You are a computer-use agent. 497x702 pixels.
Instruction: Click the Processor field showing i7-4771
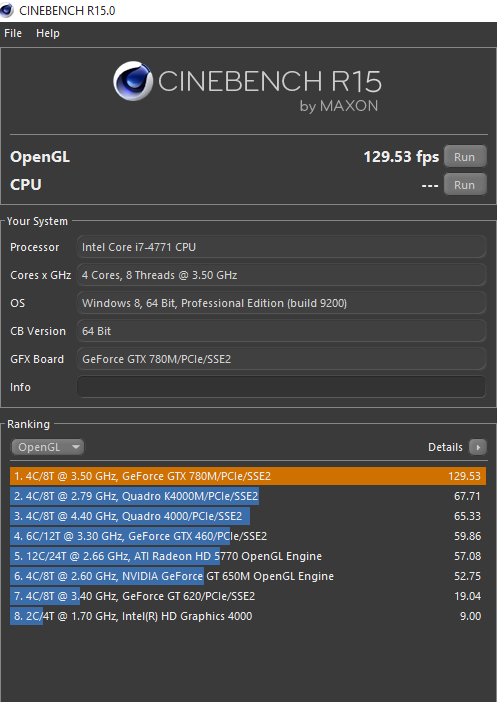tap(281, 247)
